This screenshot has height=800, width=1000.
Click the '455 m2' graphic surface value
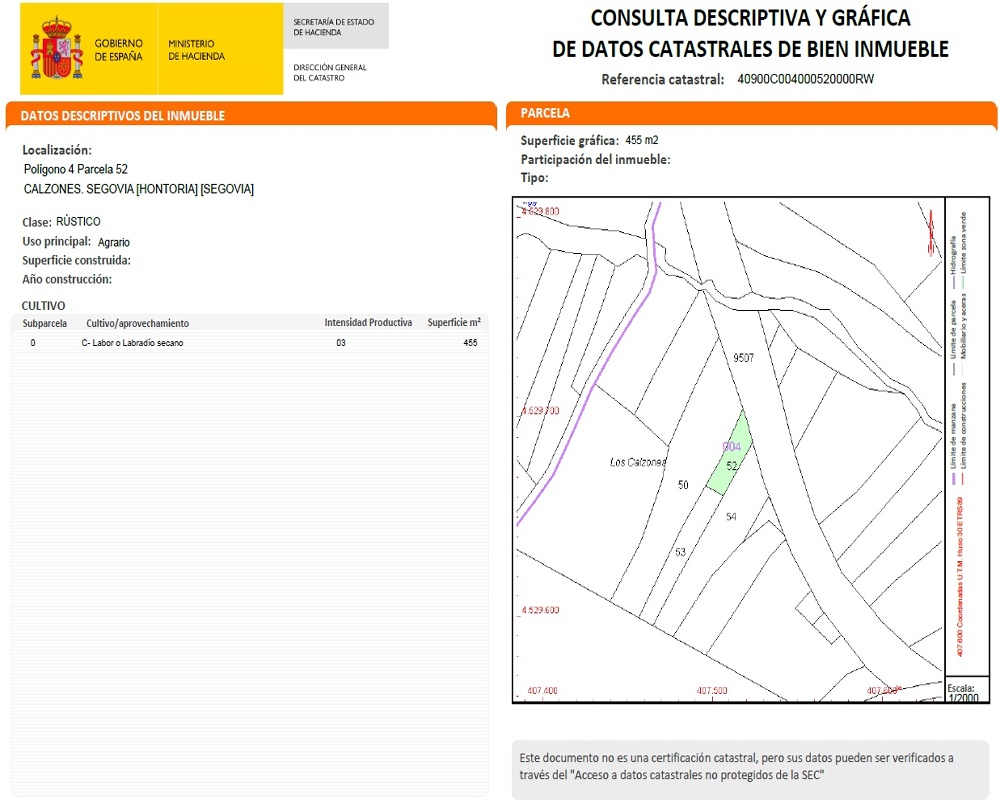642,140
